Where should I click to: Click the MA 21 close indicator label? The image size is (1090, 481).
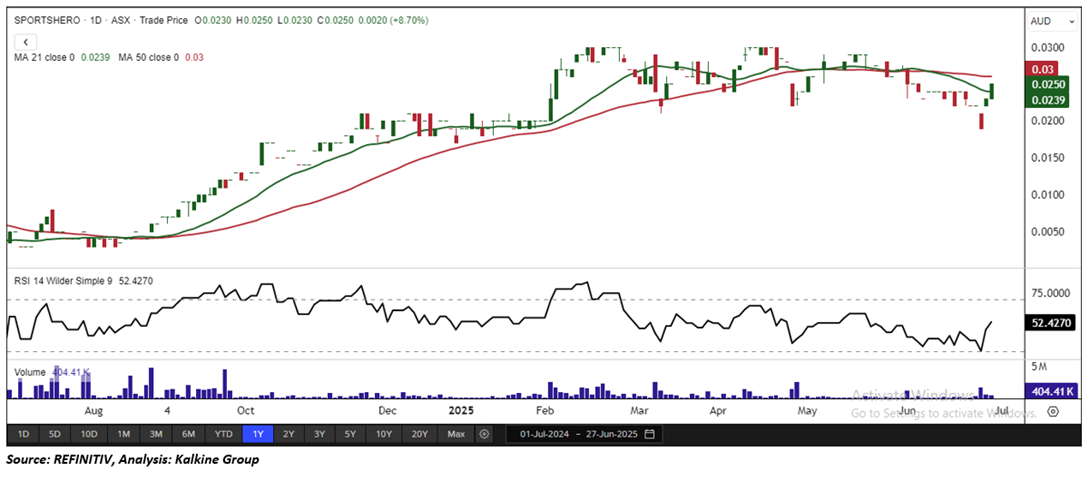click(x=43, y=58)
